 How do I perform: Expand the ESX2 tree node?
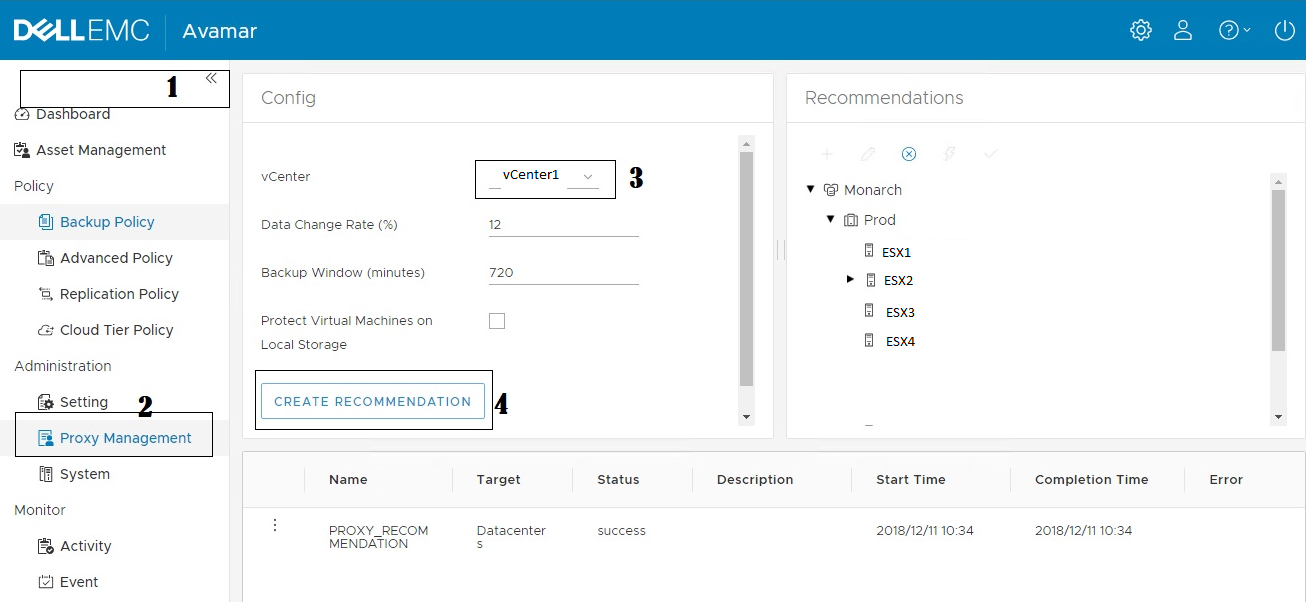click(851, 280)
